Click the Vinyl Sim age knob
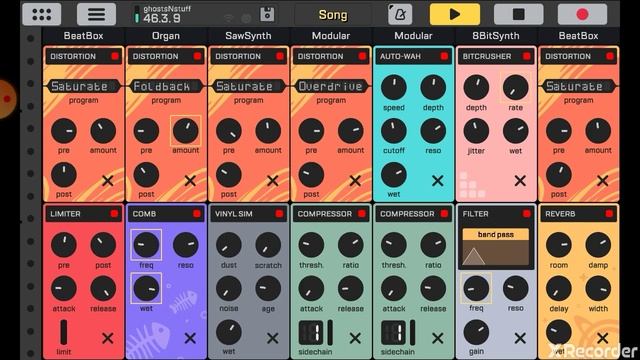640x360 pixels. [268, 288]
